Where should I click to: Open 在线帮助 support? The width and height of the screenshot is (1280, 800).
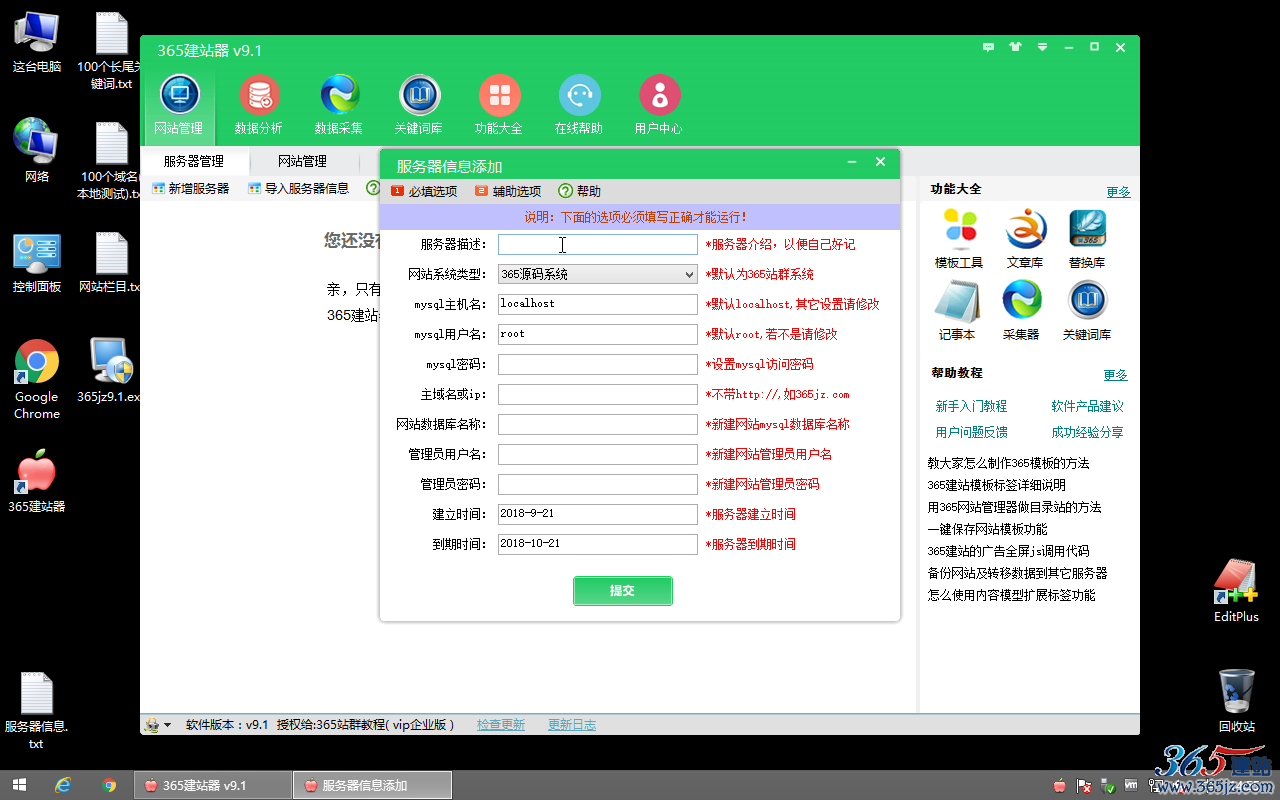coord(579,105)
